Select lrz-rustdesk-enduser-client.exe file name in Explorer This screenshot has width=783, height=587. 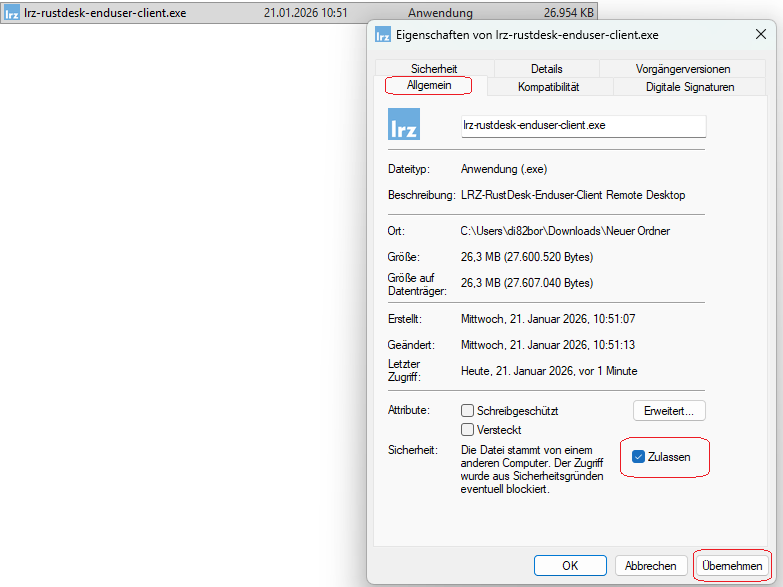106,13
